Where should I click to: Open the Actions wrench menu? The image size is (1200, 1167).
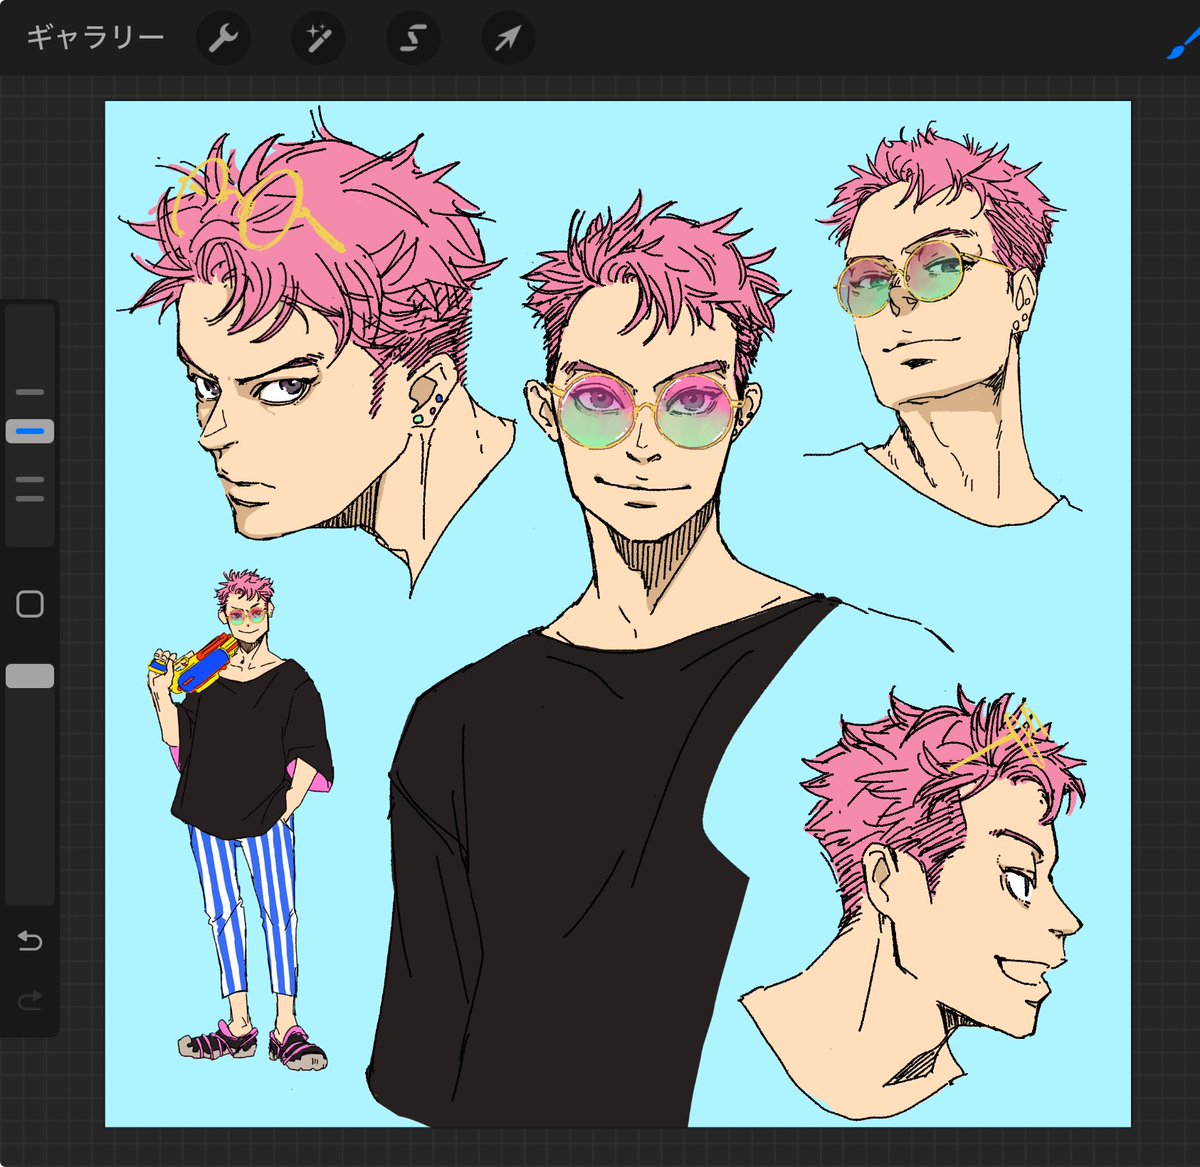click(x=222, y=39)
